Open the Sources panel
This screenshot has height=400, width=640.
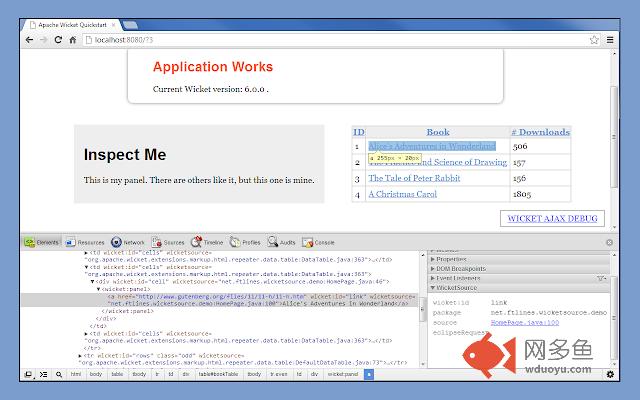[168, 242]
